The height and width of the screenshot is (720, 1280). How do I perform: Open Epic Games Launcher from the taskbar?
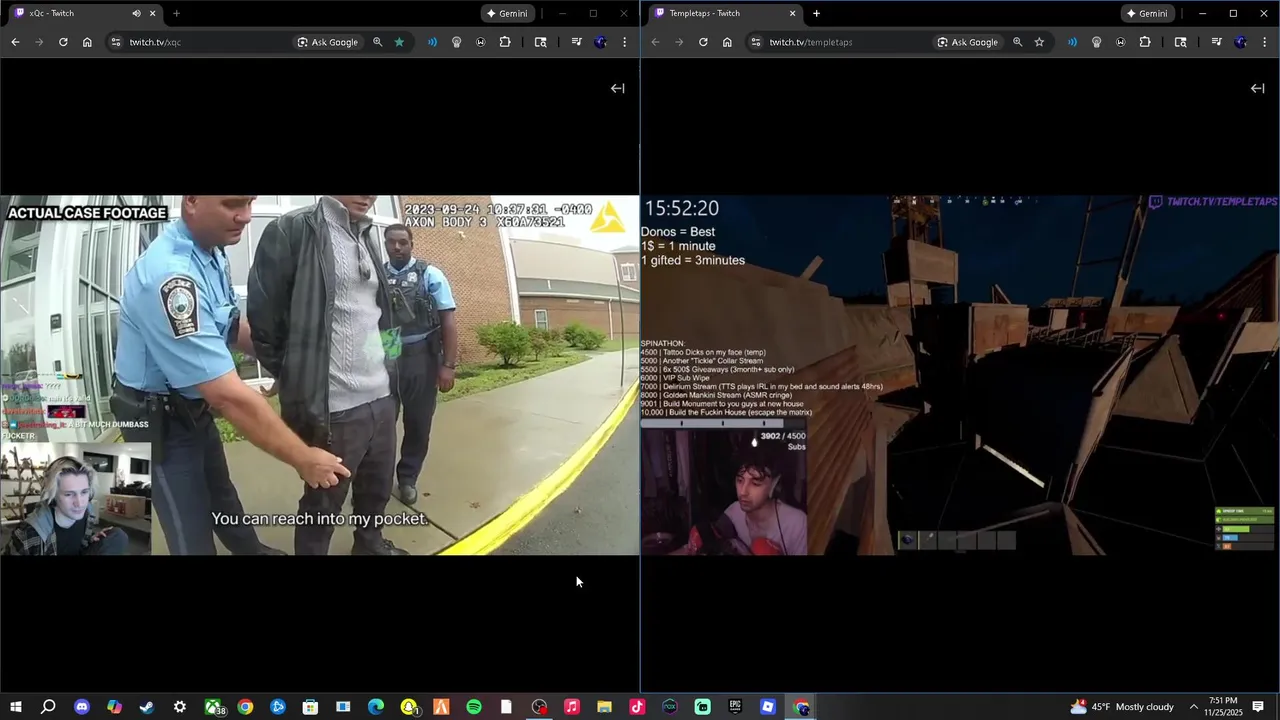pos(735,707)
